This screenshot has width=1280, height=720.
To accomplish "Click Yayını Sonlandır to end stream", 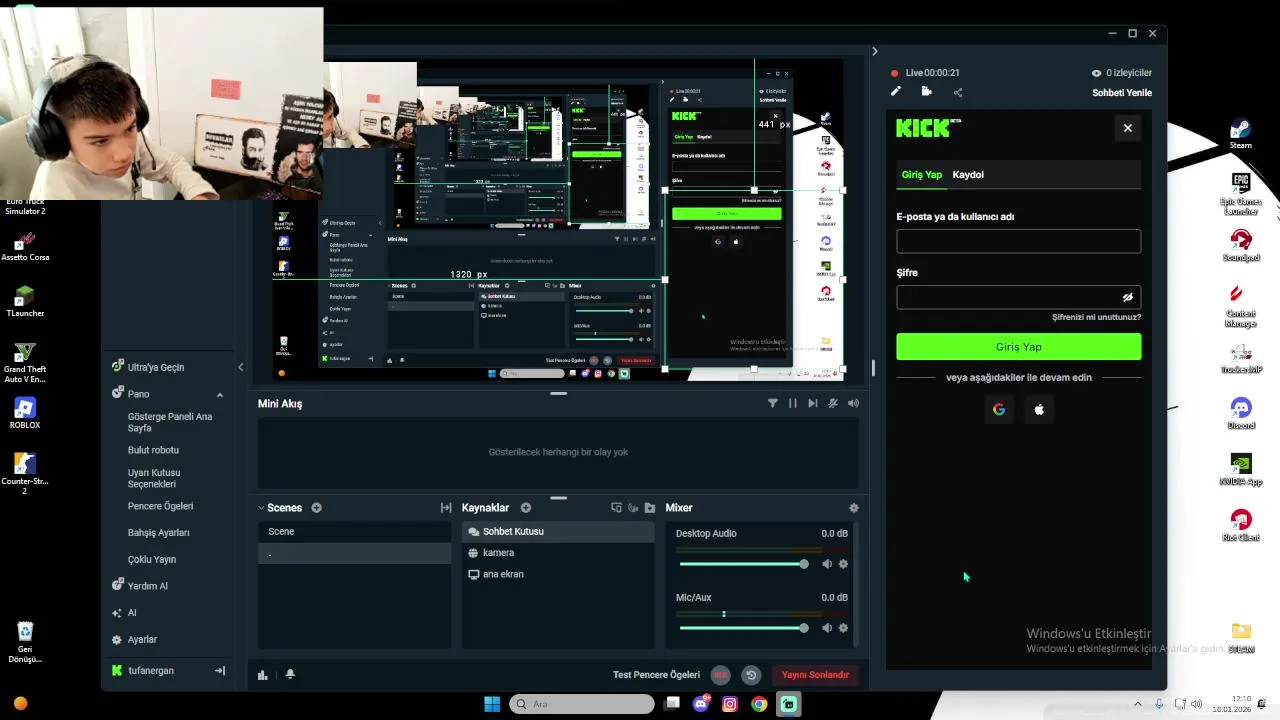I will [x=815, y=675].
